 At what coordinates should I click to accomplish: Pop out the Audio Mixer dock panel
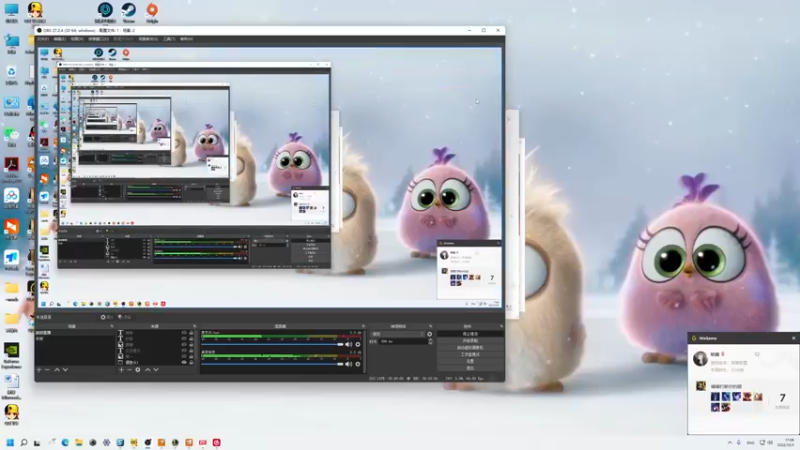(363, 326)
